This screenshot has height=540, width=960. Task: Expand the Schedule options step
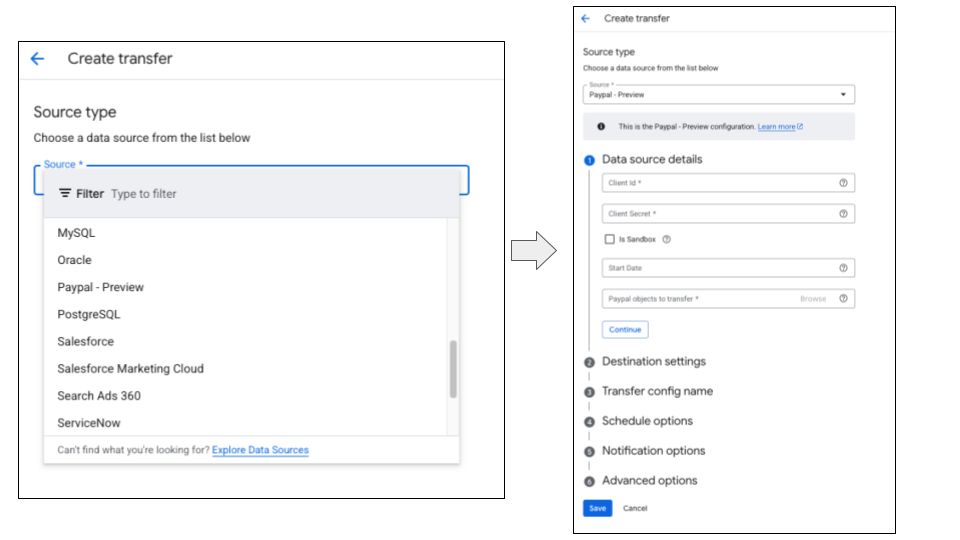[647, 421]
